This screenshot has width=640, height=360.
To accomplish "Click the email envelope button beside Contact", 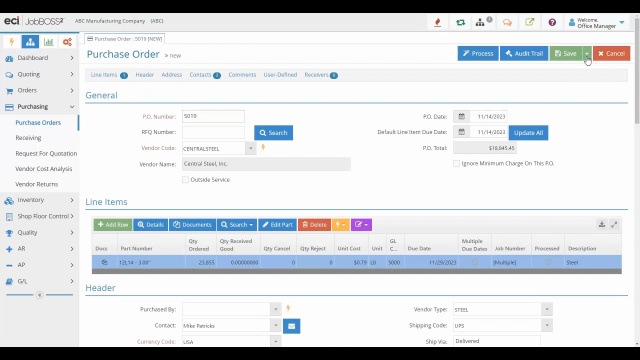I will pos(291,326).
